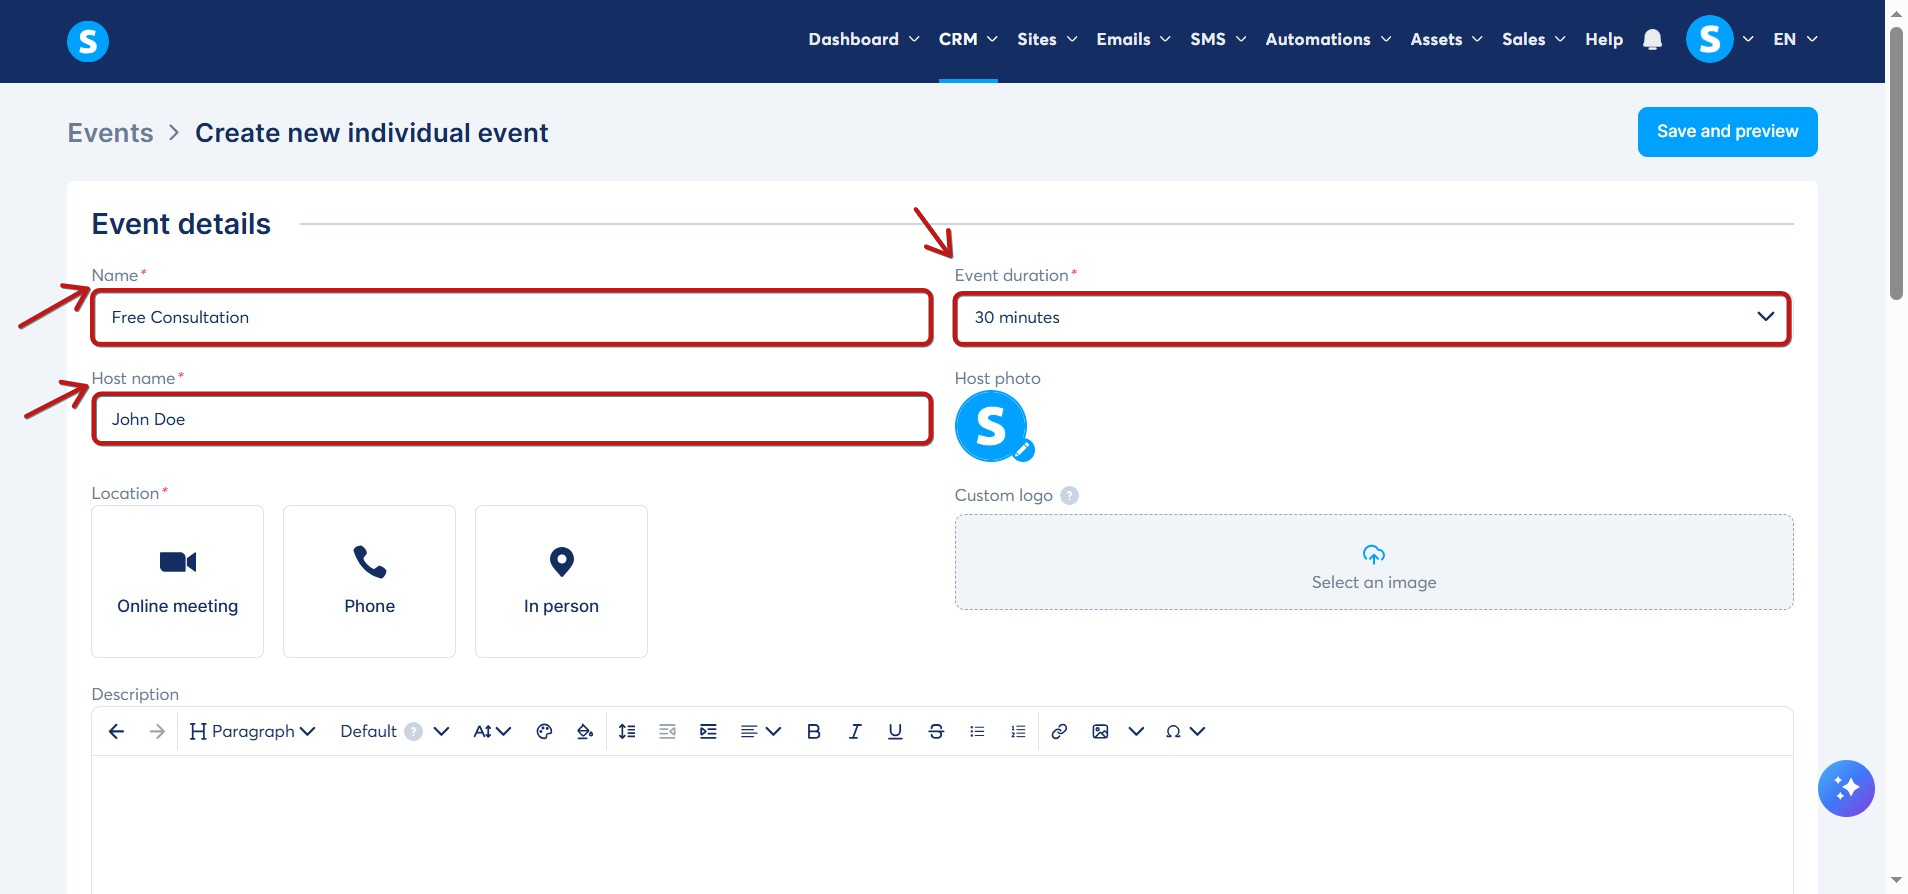Click the Host name input field
The image size is (1908, 894).
coord(512,420)
